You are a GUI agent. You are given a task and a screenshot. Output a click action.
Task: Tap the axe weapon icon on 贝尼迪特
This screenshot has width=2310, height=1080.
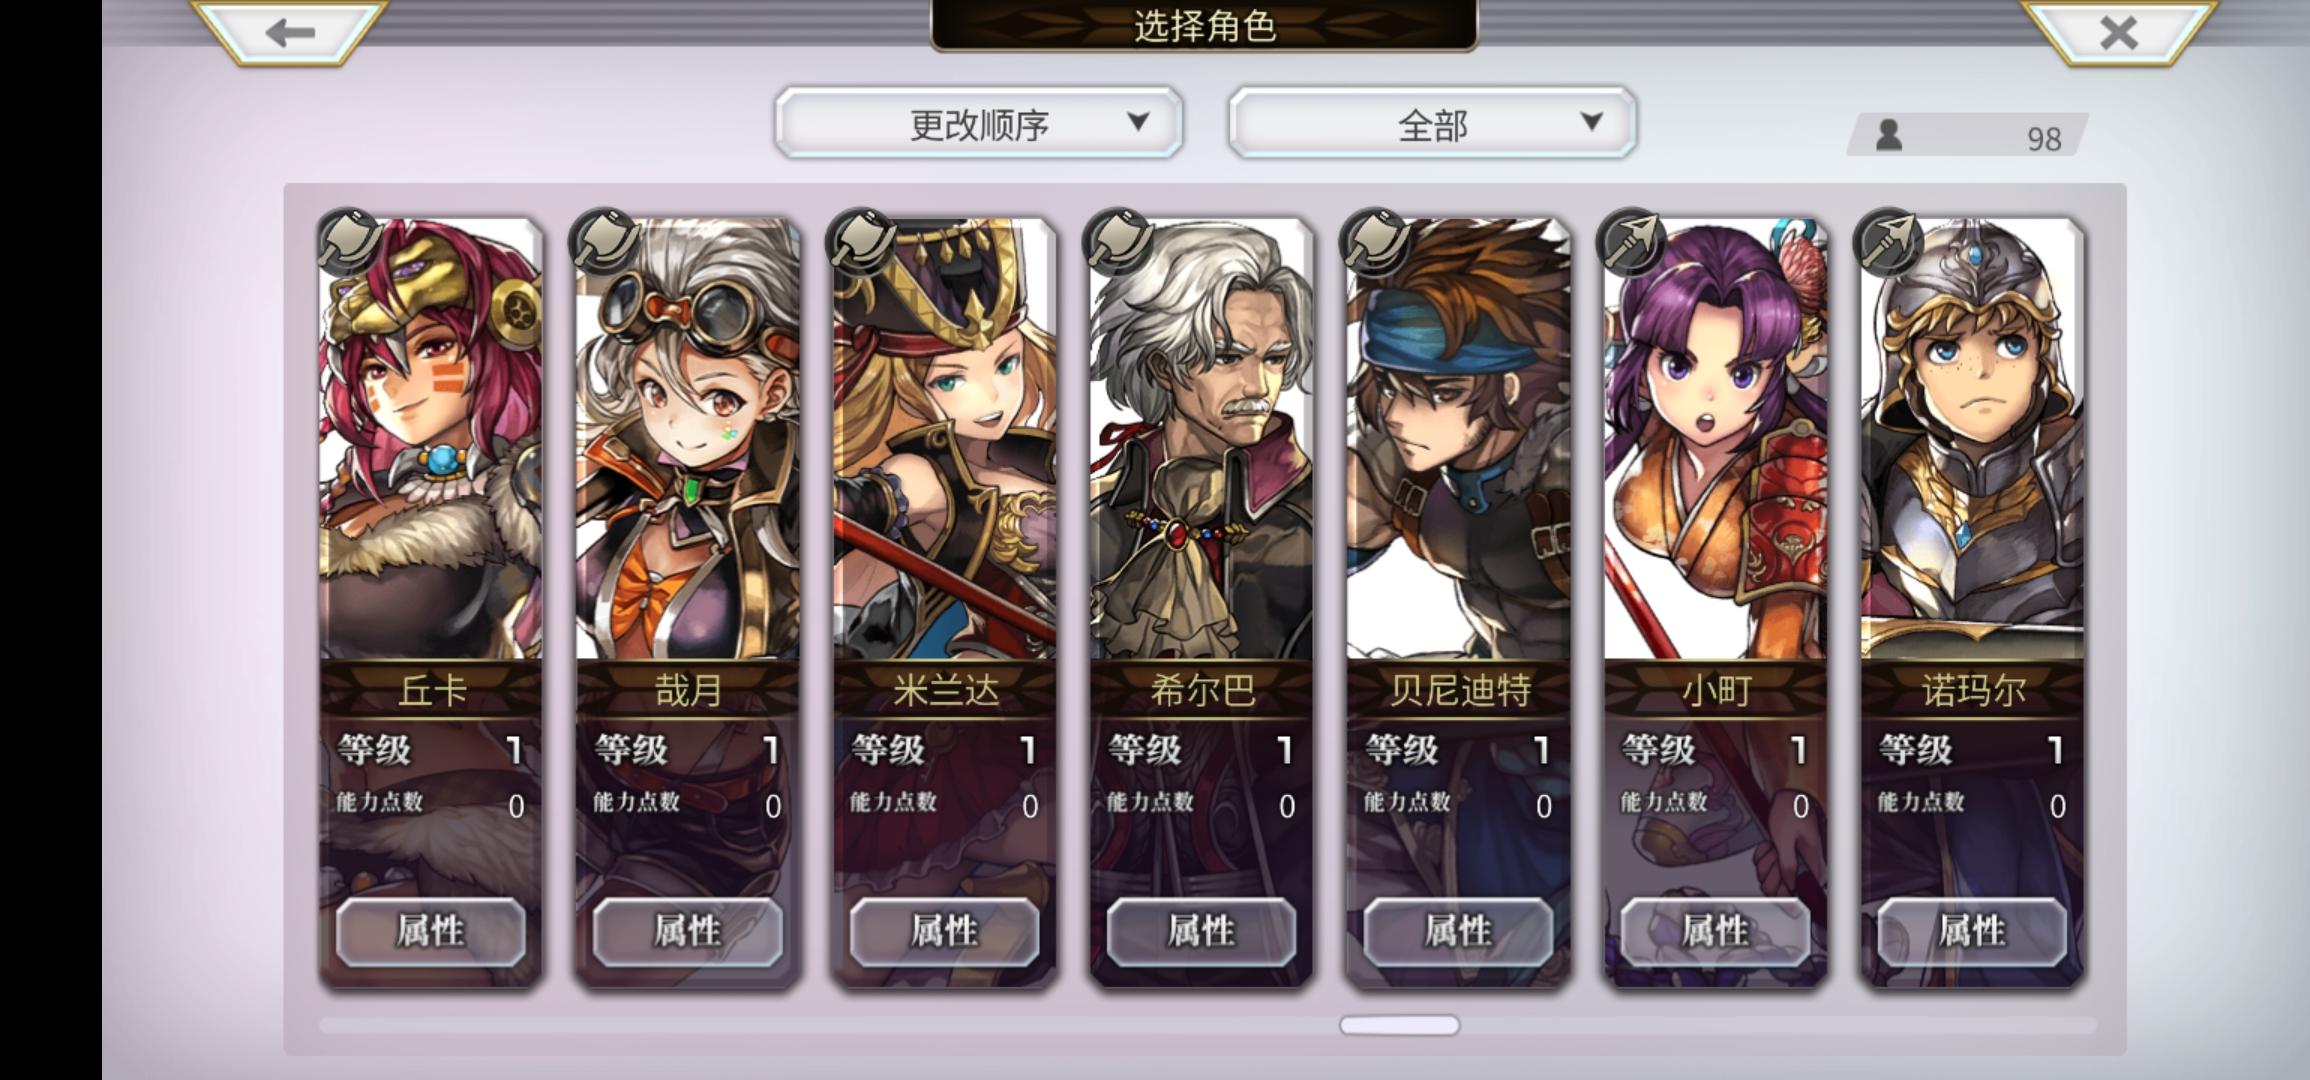(x=1377, y=243)
